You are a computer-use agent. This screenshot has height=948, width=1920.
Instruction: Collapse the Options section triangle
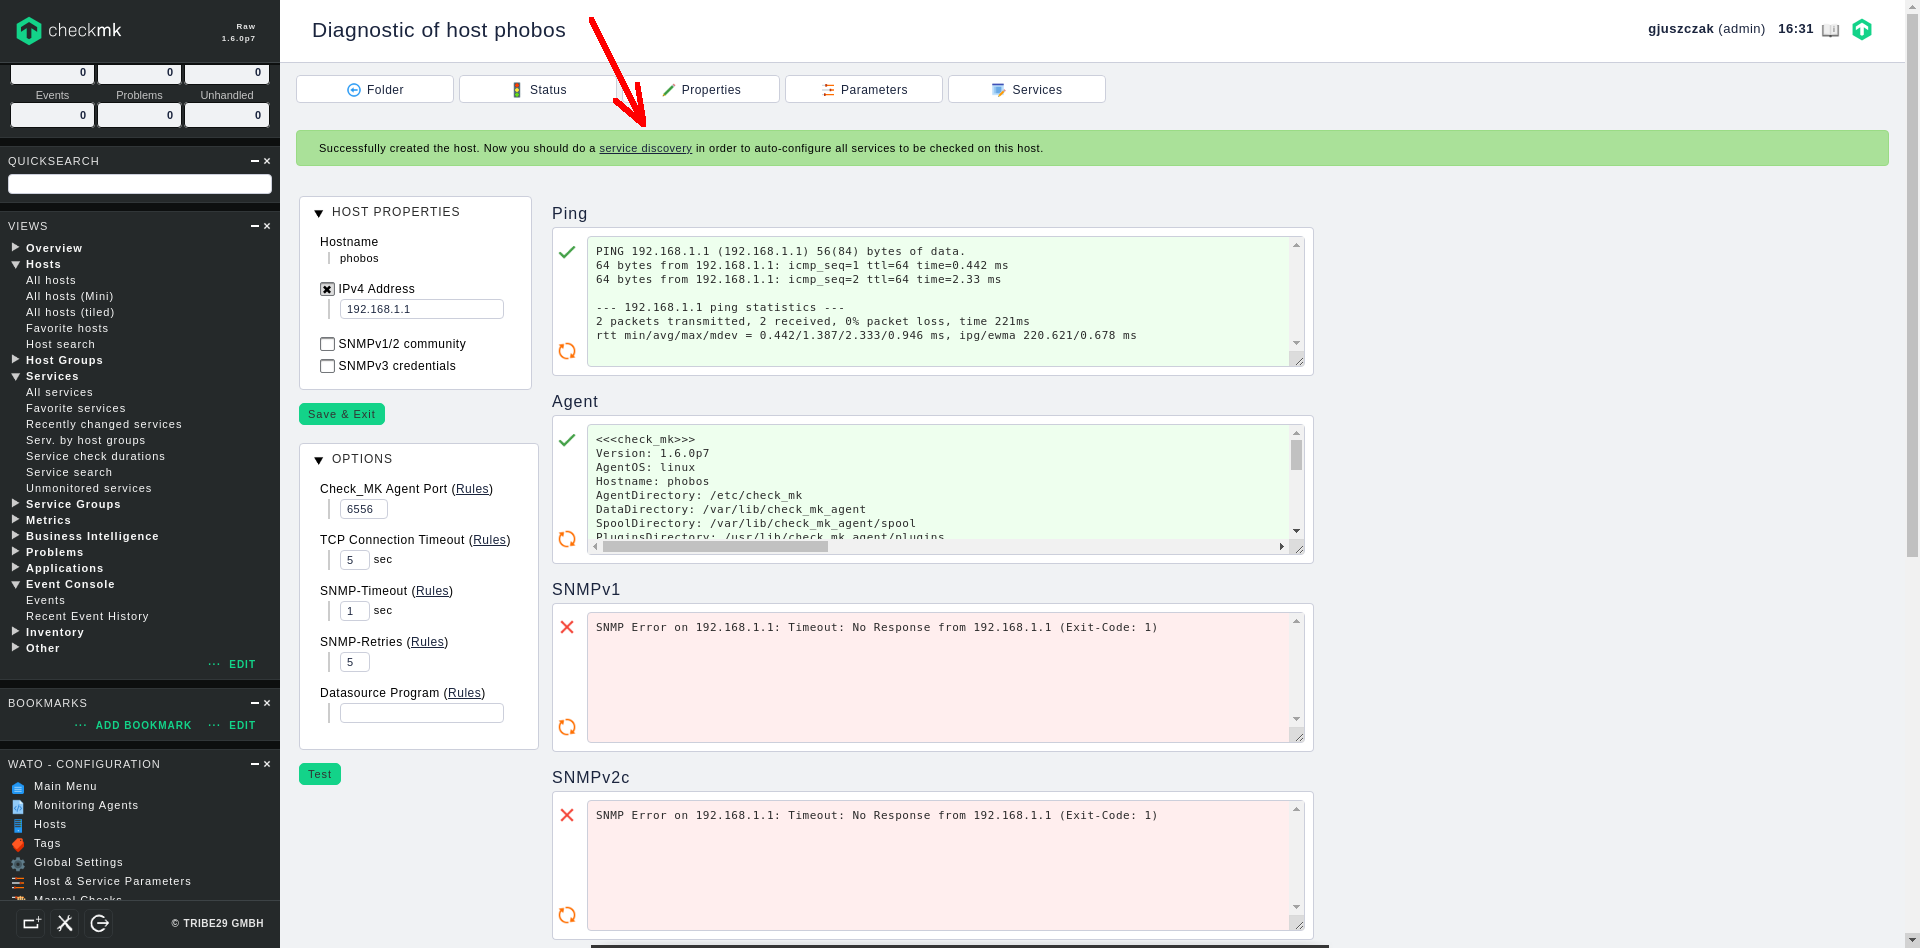[319, 460]
